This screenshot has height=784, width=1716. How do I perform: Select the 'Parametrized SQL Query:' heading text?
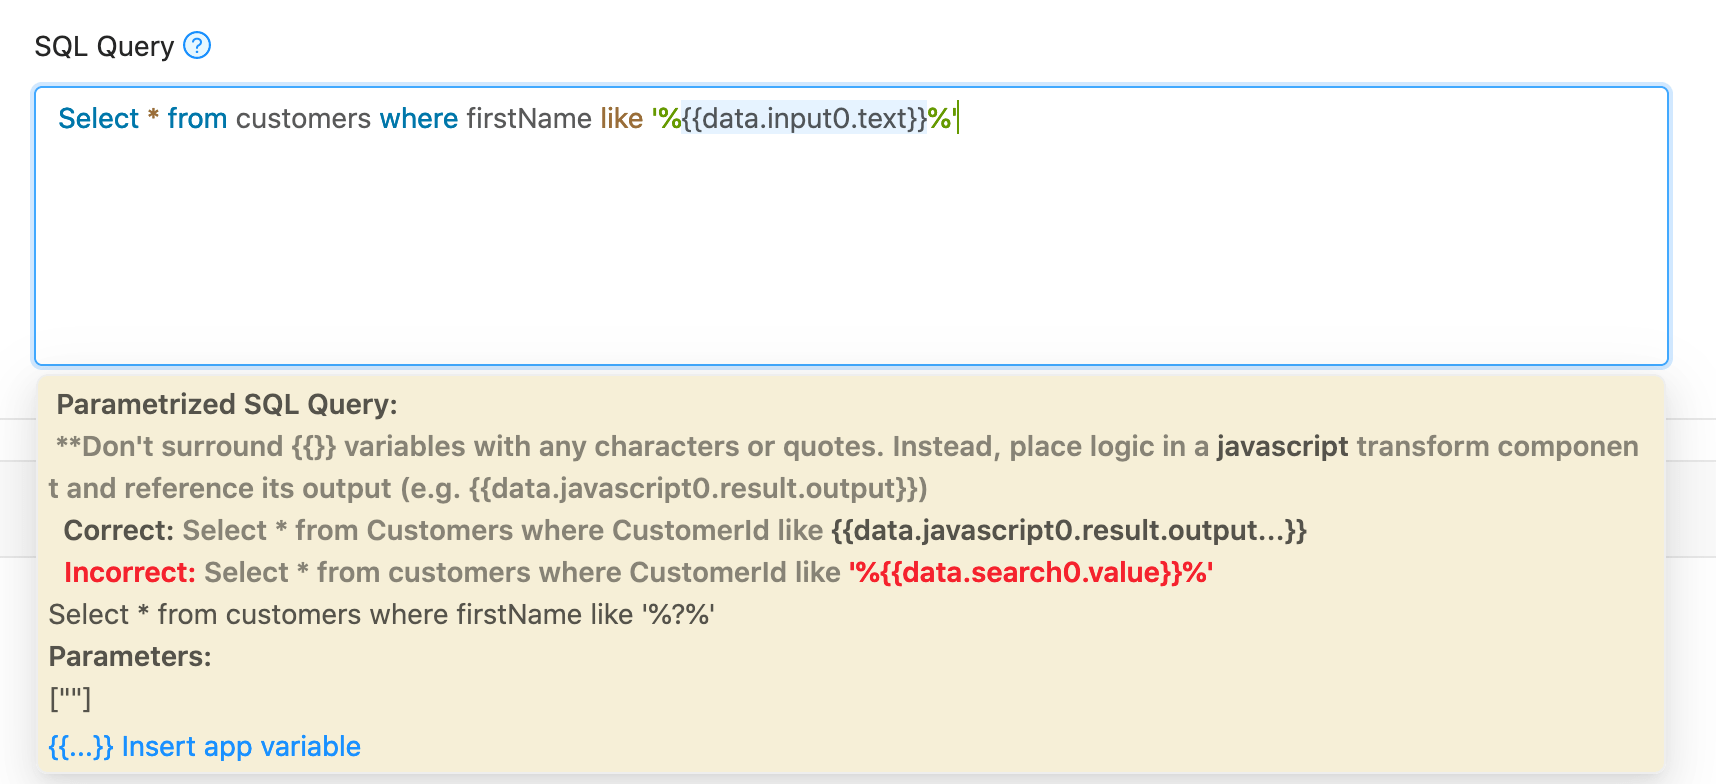(227, 404)
